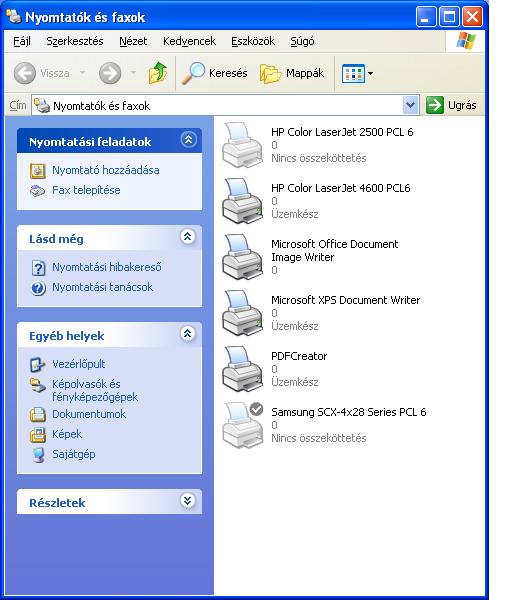Select Microsoft XPS Document Writer name
This screenshot has height=600, width=512.
[346, 300]
